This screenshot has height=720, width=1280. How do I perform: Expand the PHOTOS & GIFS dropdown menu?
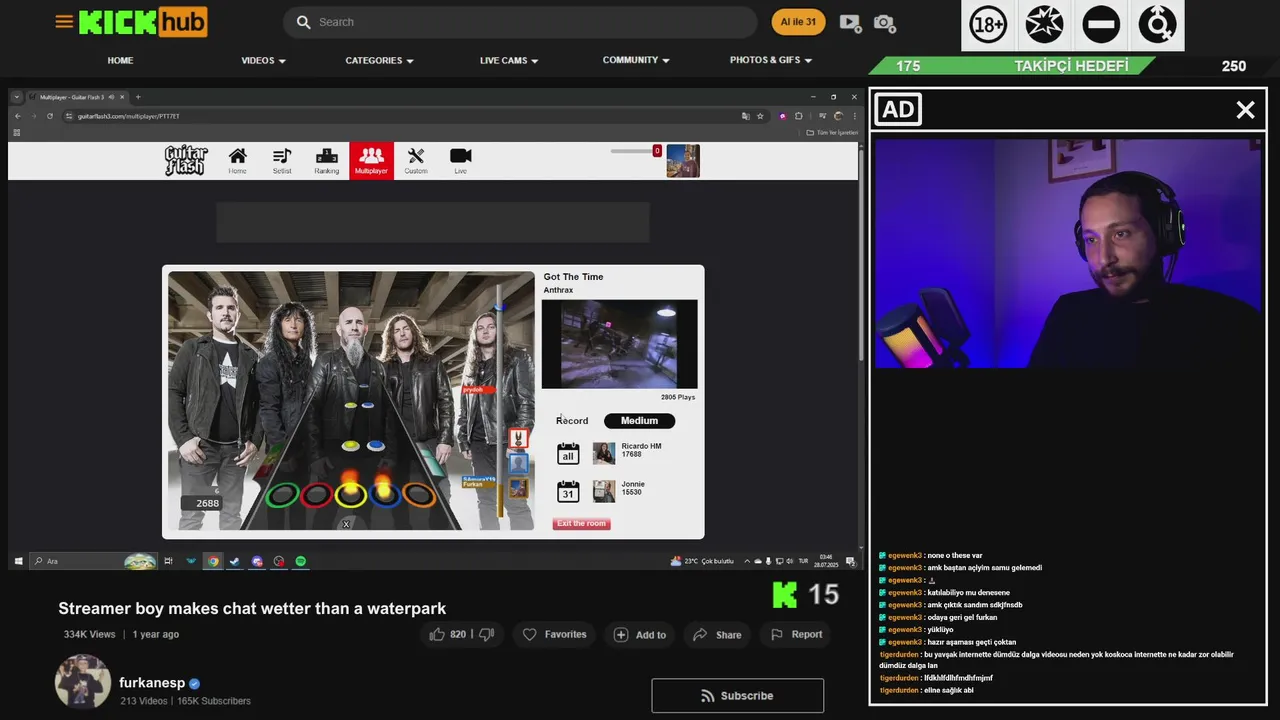pyautogui.click(x=771, y=61)
